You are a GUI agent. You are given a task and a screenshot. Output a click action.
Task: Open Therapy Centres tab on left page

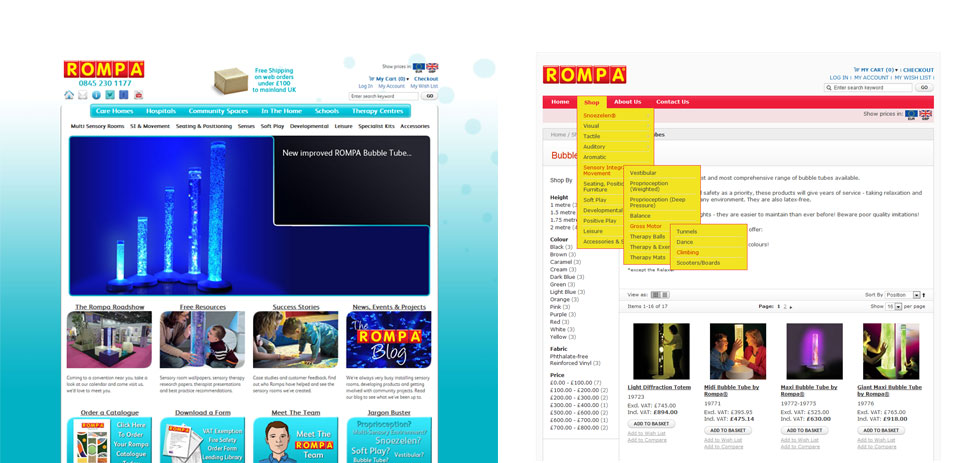(x=377, y=111)
